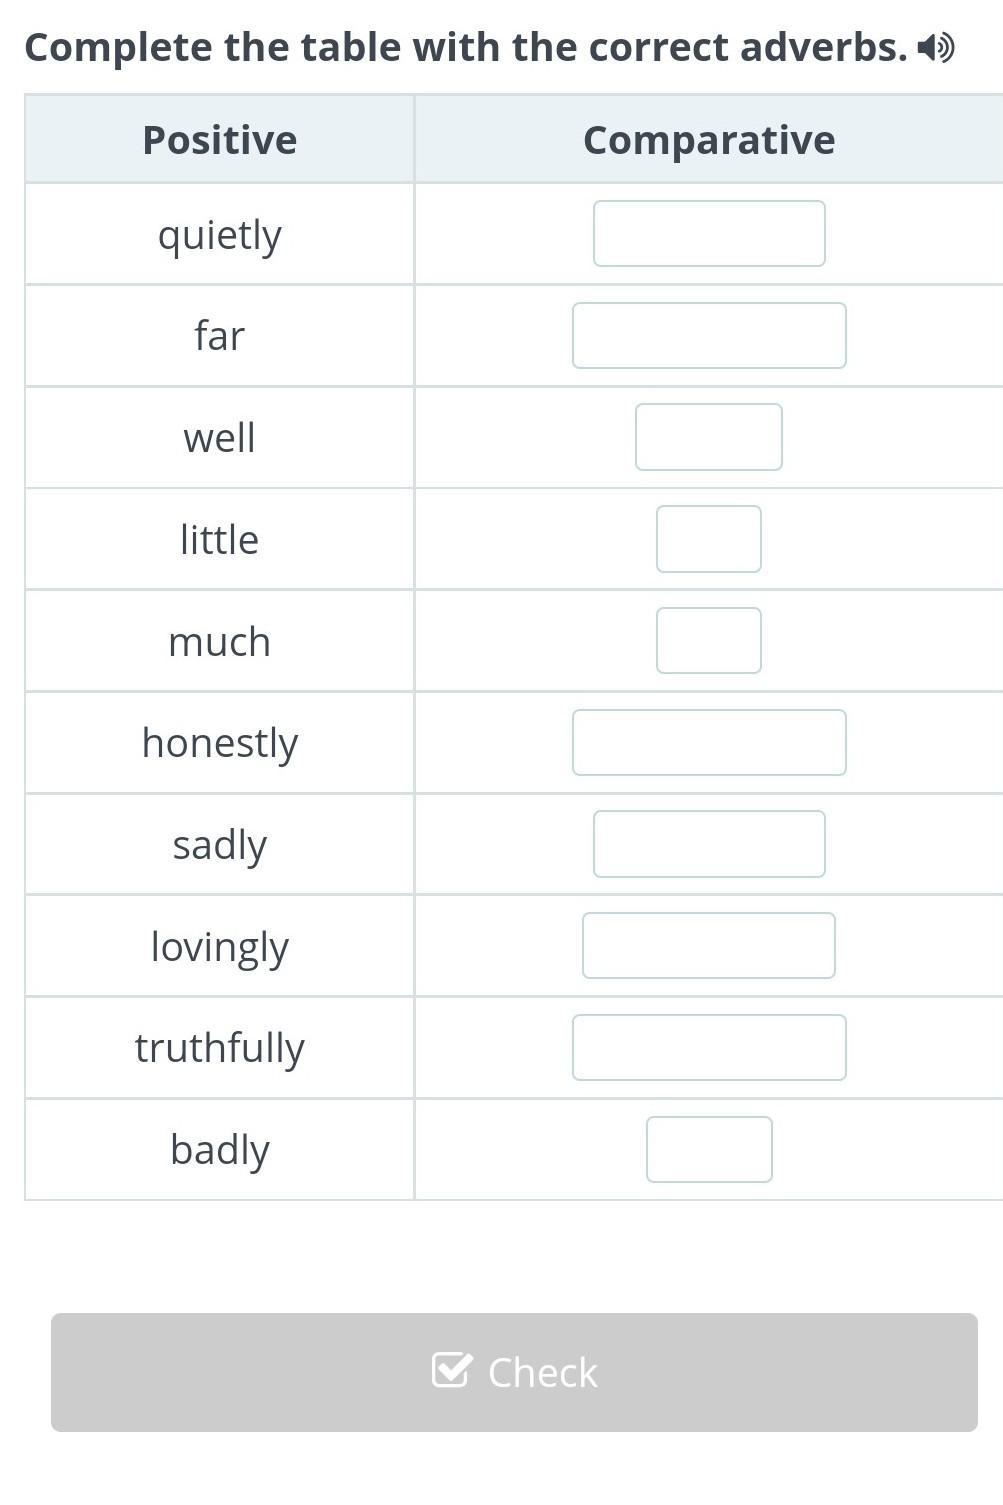Focus the input field beside lovingly

pos(709,945)
